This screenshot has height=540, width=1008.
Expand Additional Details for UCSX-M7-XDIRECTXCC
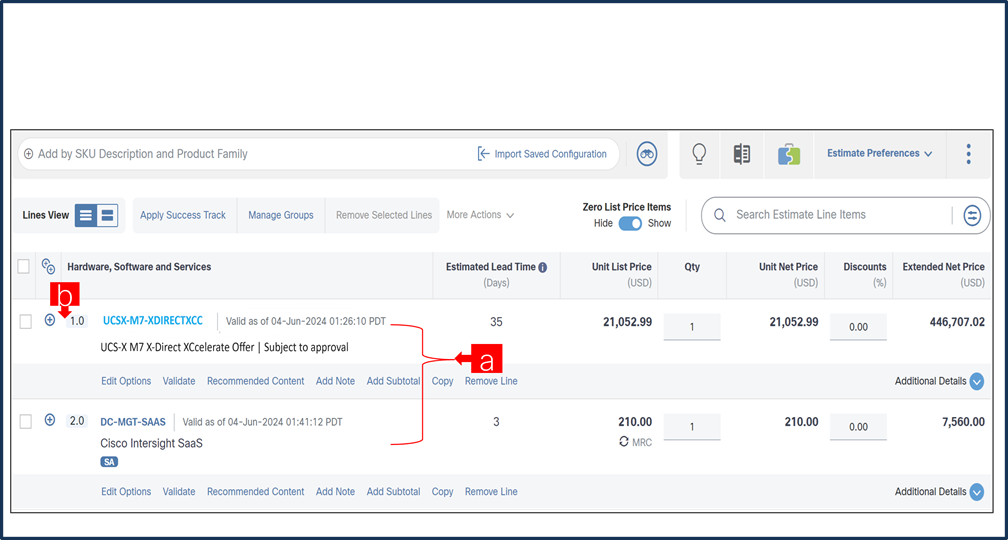[x=976, y=382]
